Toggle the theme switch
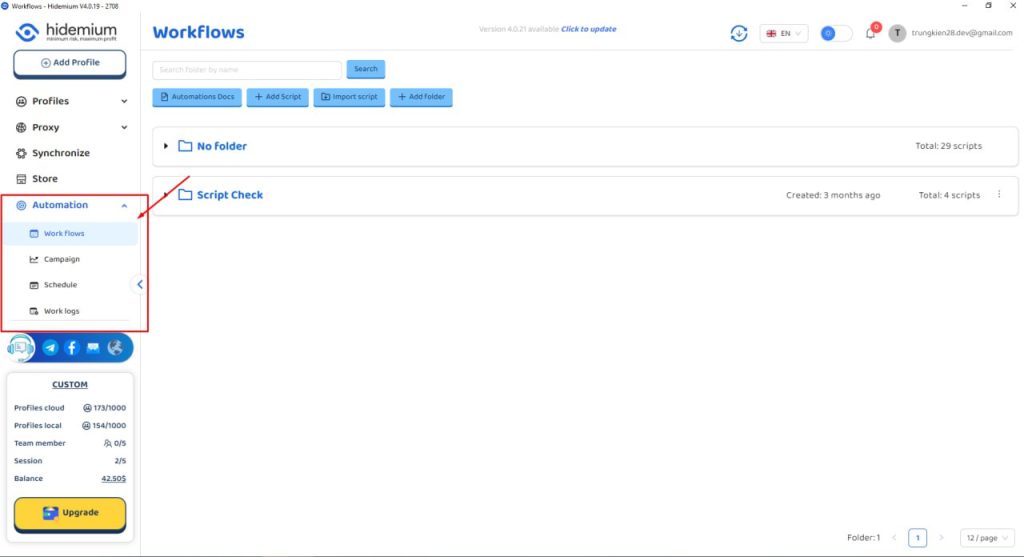Image resolution: width=1024 pixels, height=557 pixels. pyautogui.click(x=836, y=33)
